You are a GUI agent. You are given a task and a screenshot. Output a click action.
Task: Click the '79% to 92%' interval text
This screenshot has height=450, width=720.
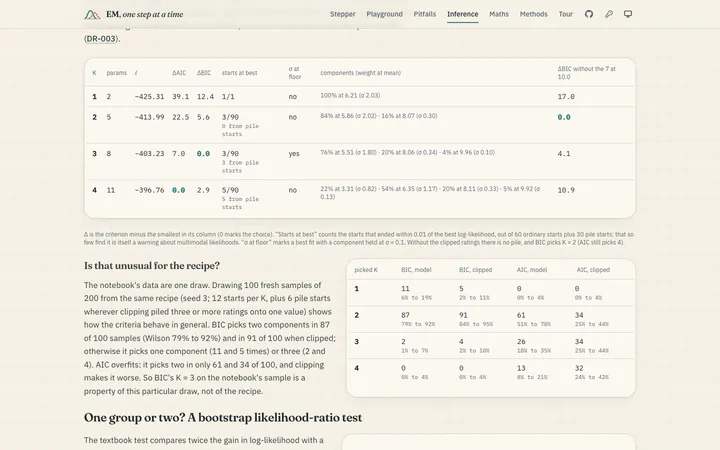[x=418, y=324]
